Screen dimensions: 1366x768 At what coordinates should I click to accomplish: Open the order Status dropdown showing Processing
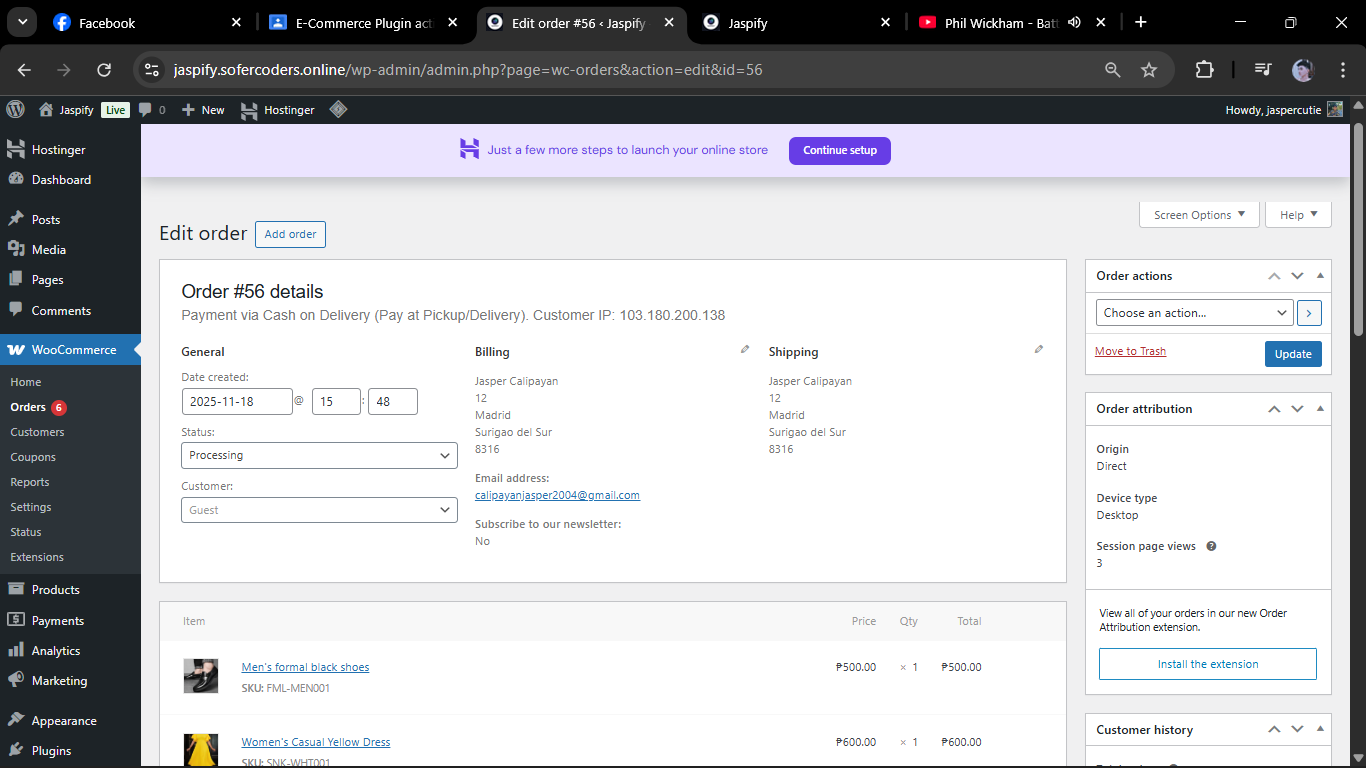[319, 455]
